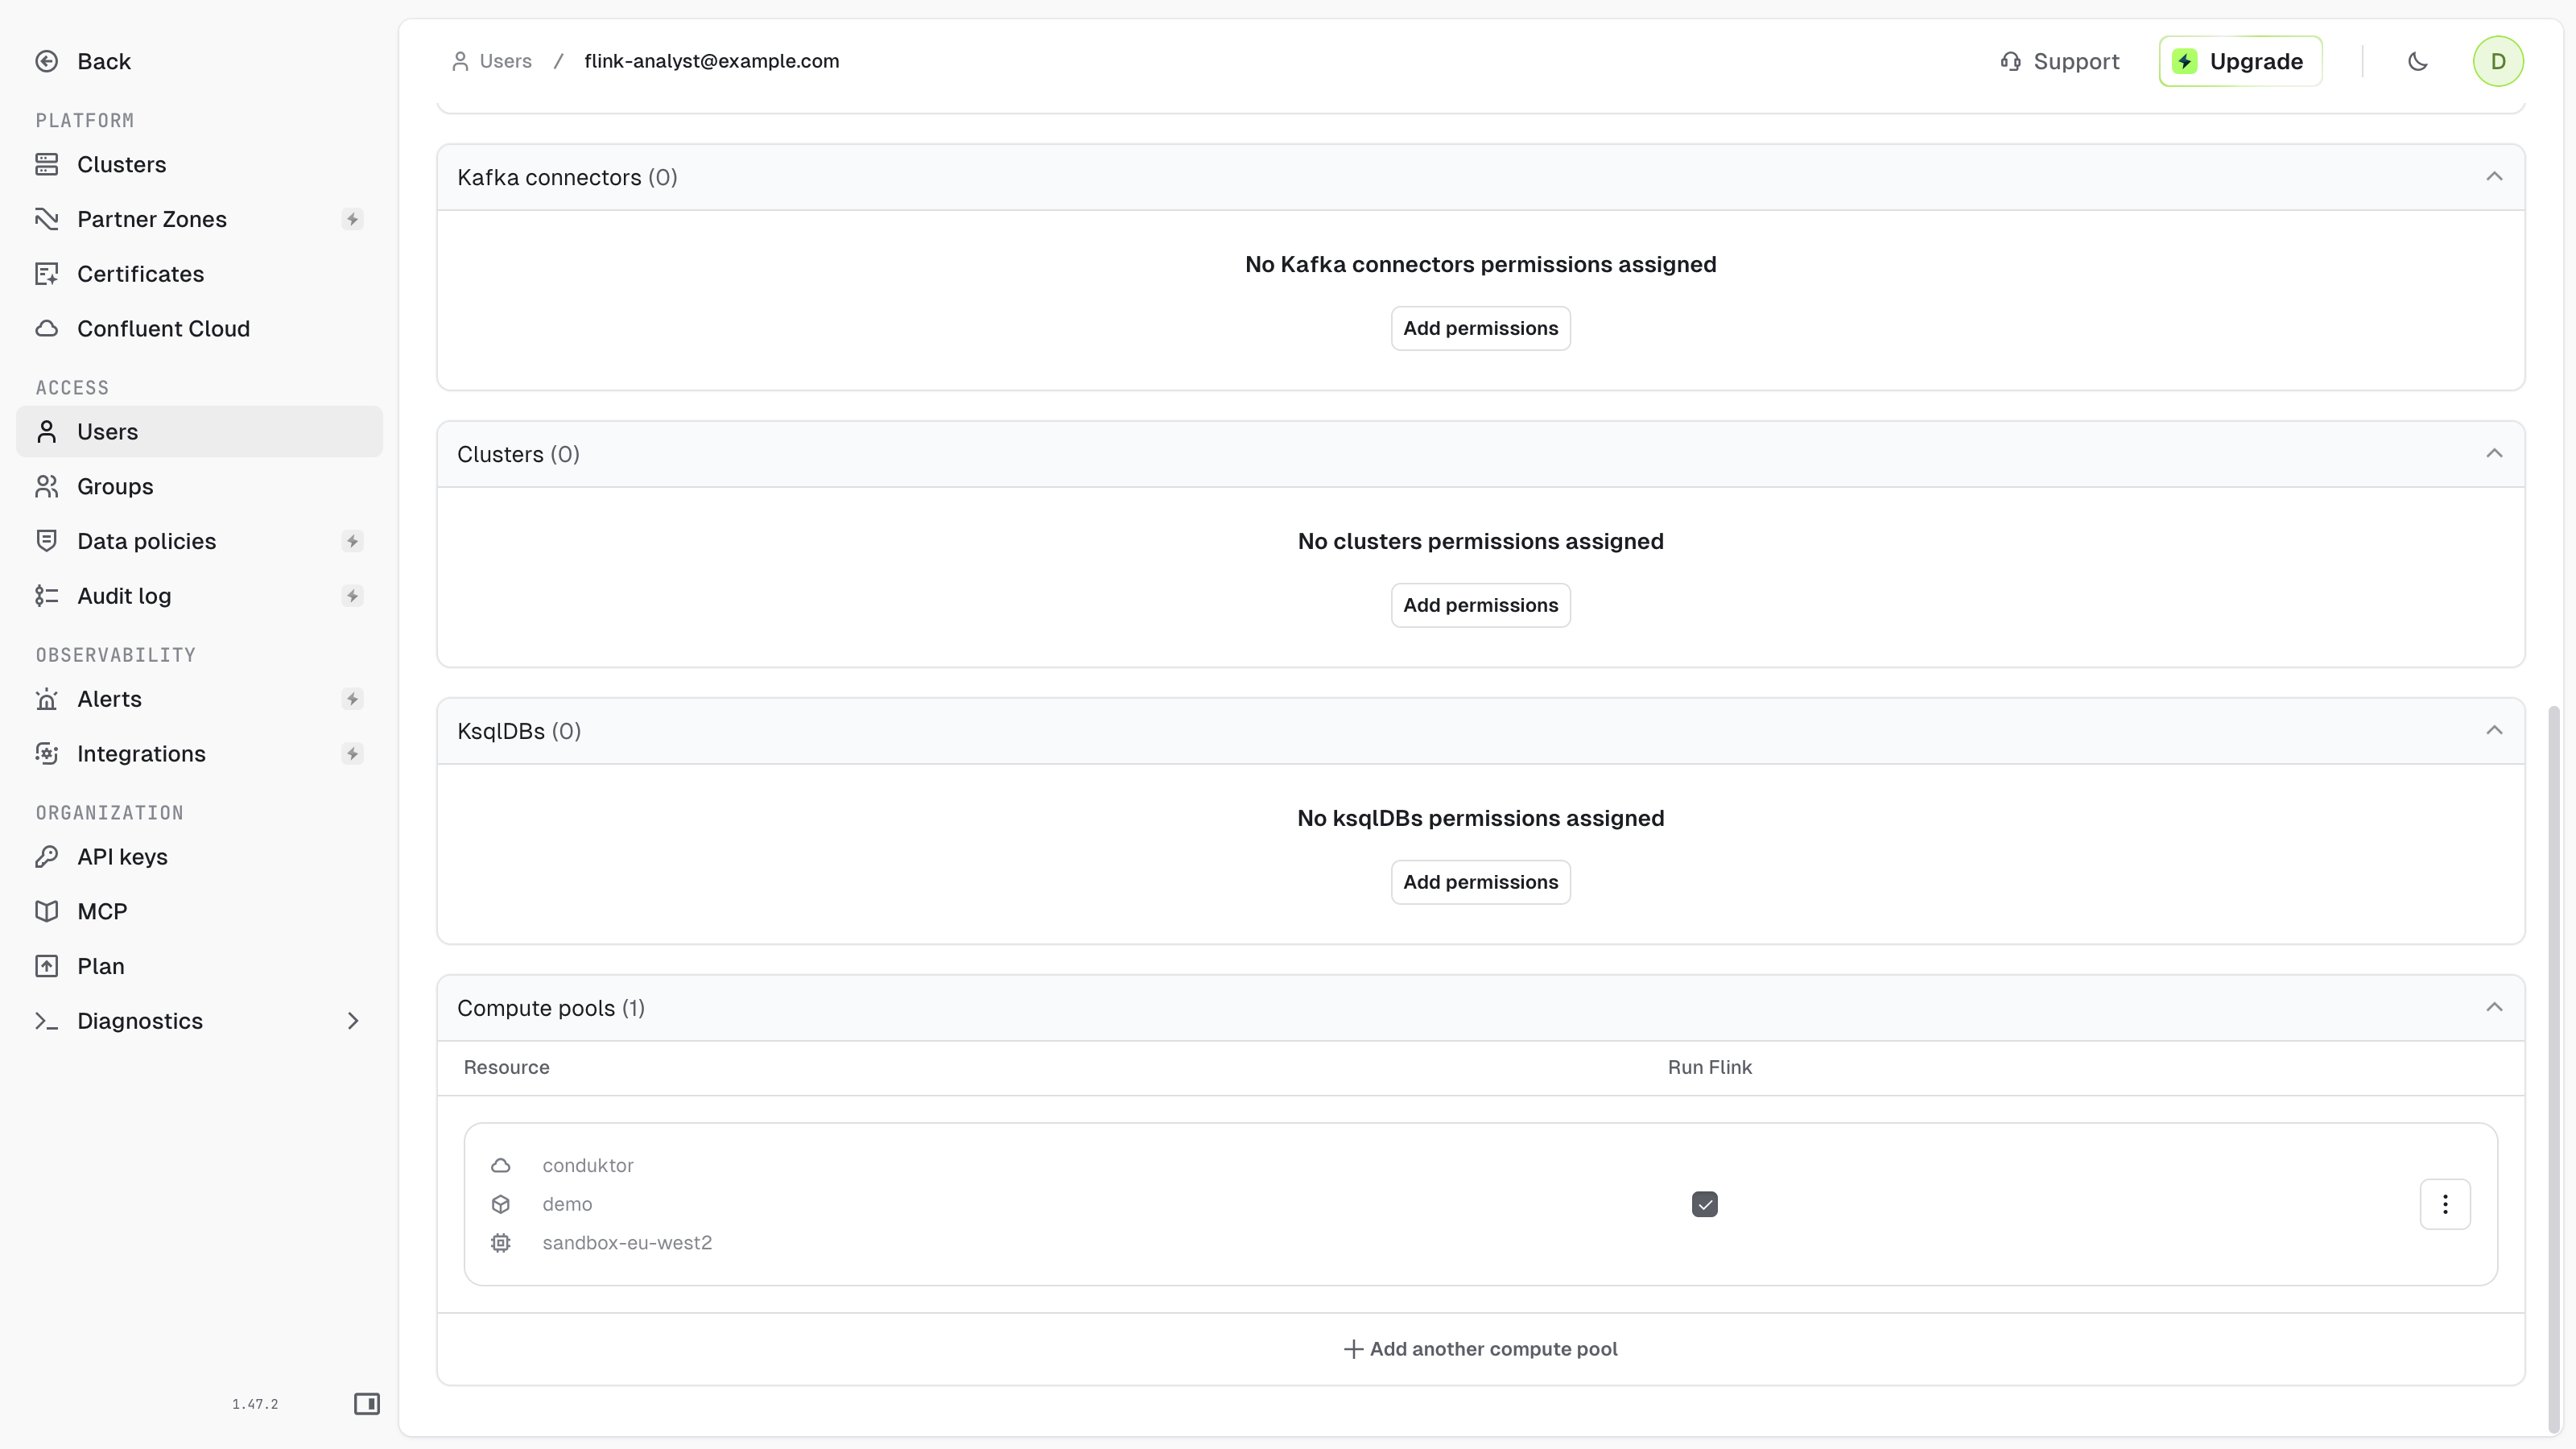Collapse the Kafka connectors section
Viewport: 2576px width, 1449px height.
pyautogui.click(x=2494, y=177)
